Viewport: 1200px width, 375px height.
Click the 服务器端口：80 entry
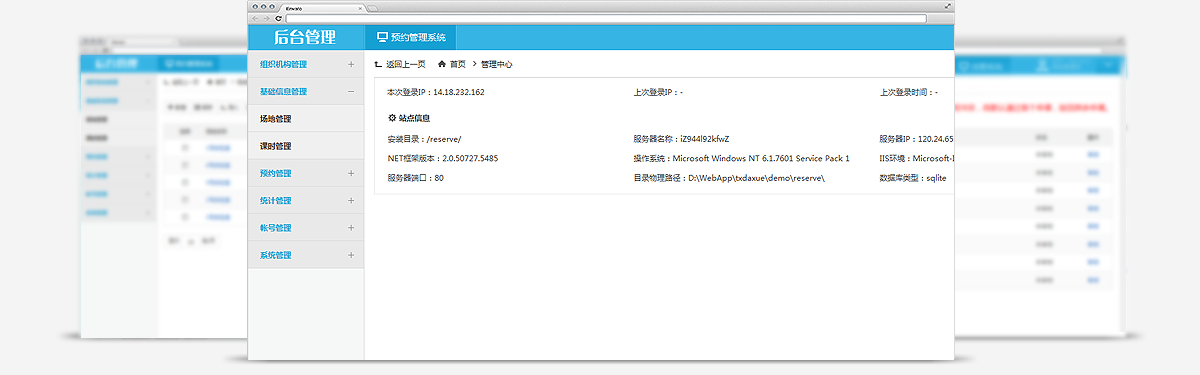[416, 177]
